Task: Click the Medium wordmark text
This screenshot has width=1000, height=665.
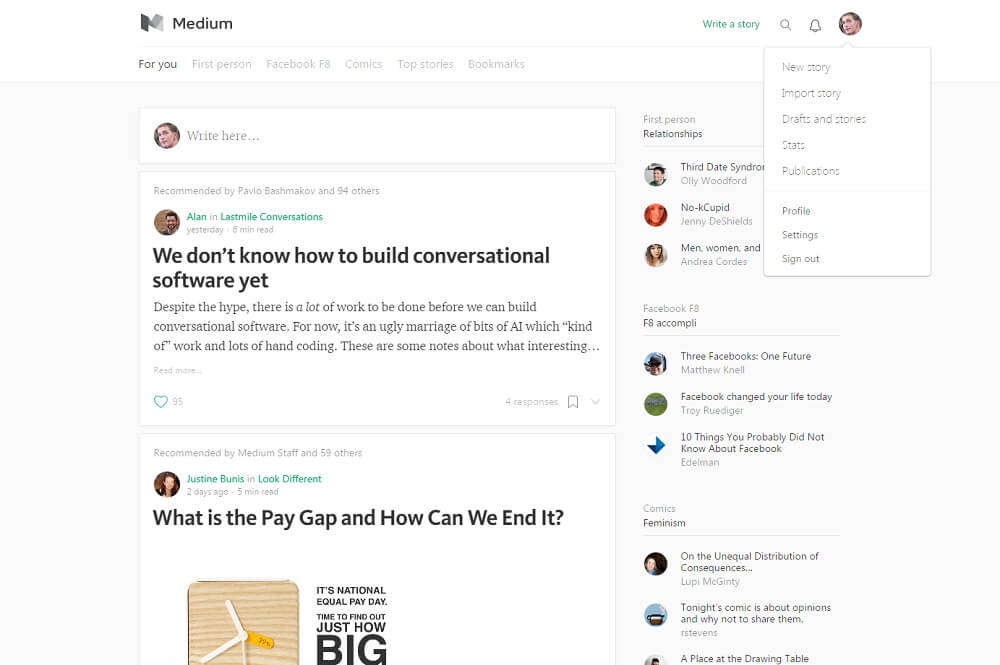Action: pyautogui.click(x=202, y=24)
